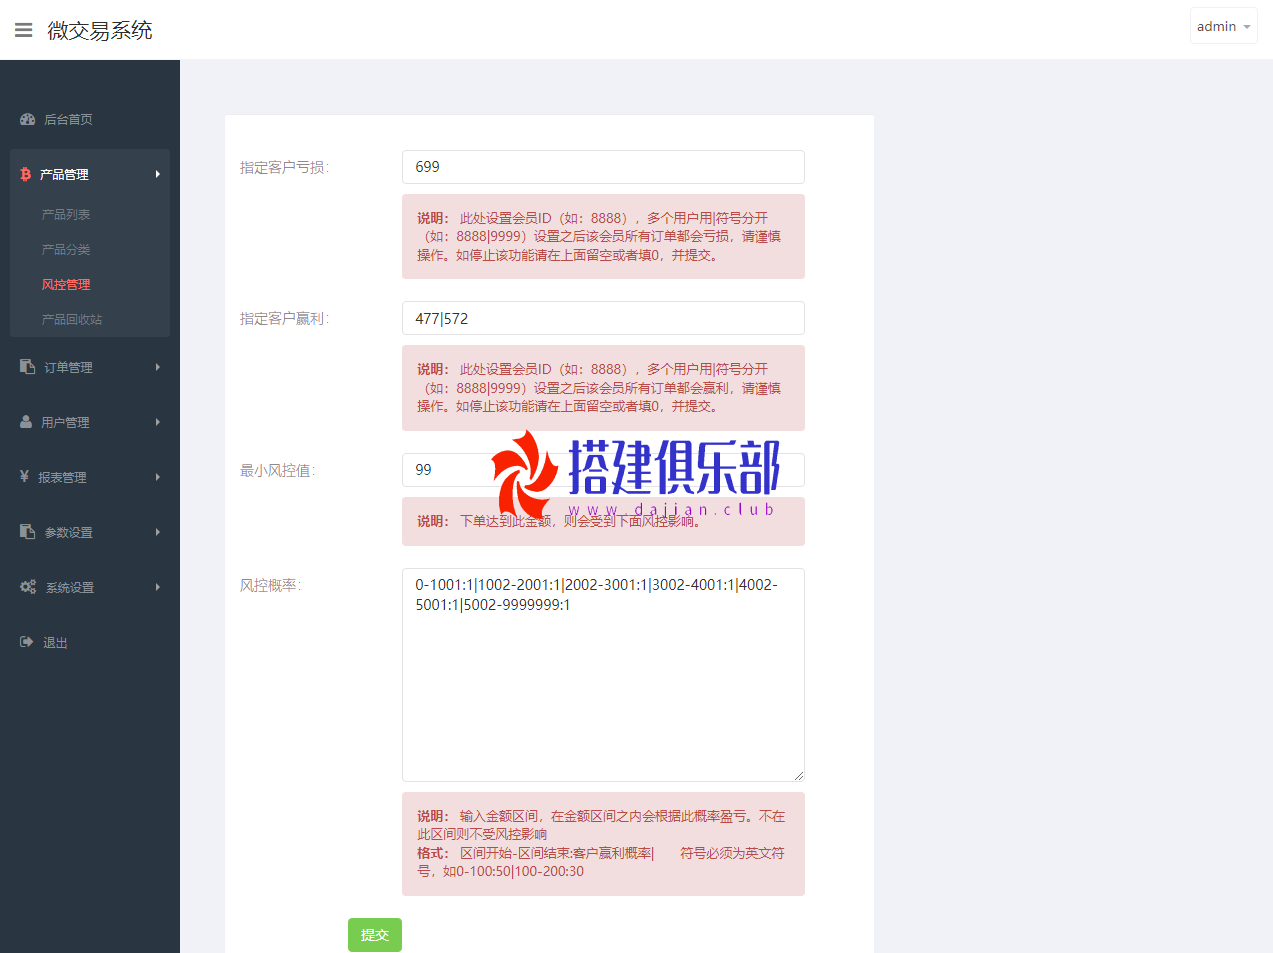Go to 后台首页 menu item

[68, 119]
